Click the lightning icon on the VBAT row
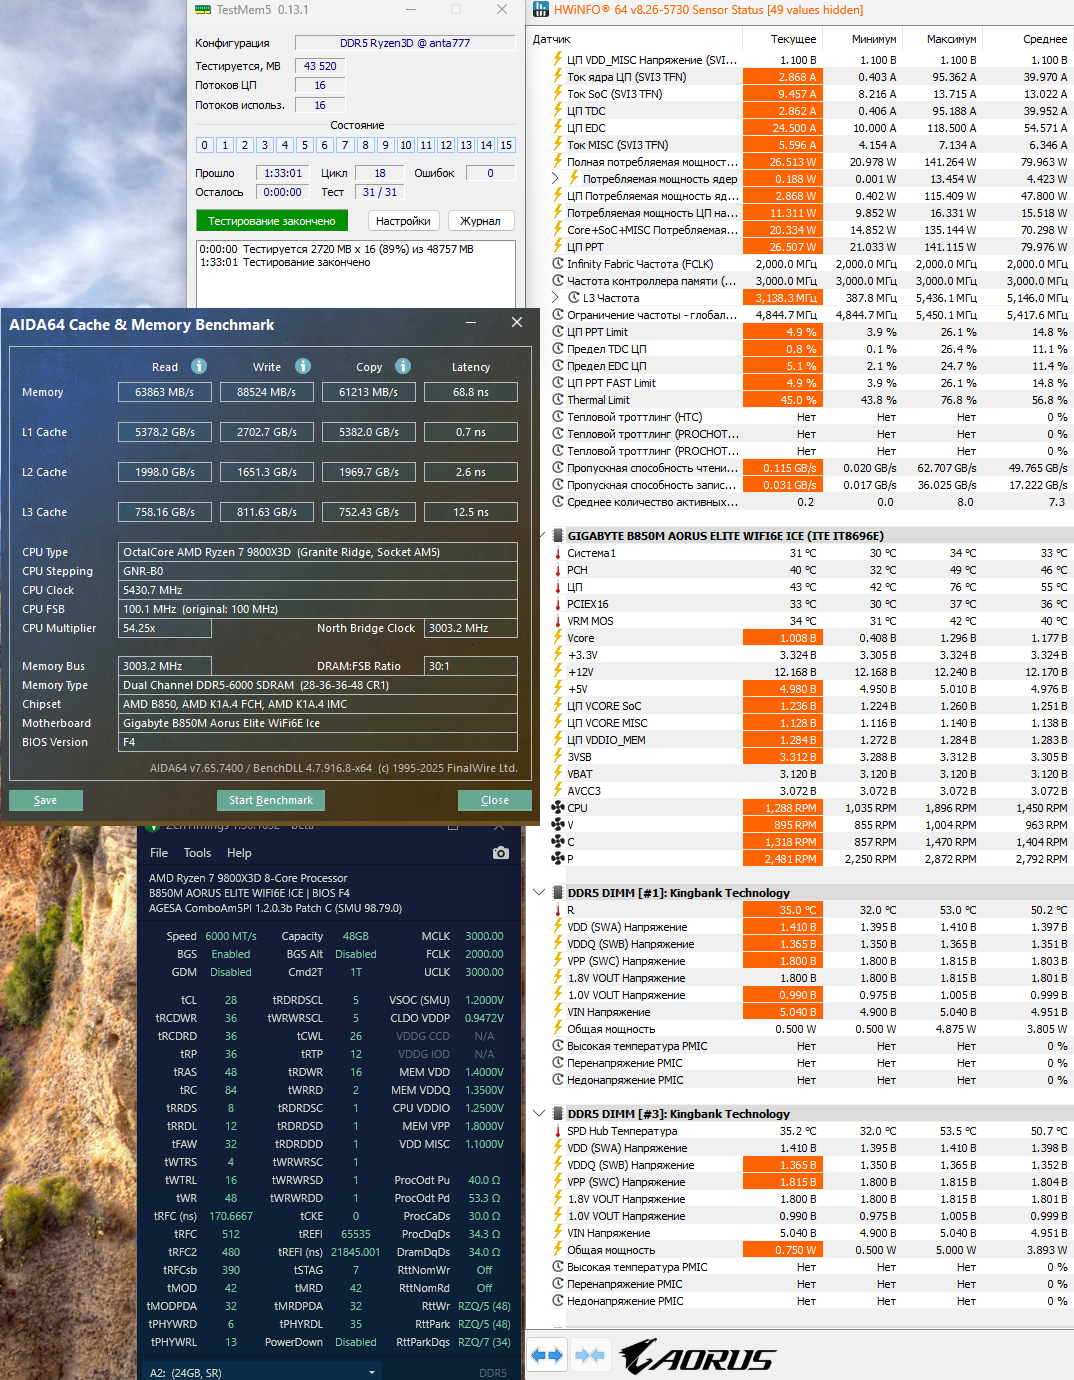 (558, 774)
